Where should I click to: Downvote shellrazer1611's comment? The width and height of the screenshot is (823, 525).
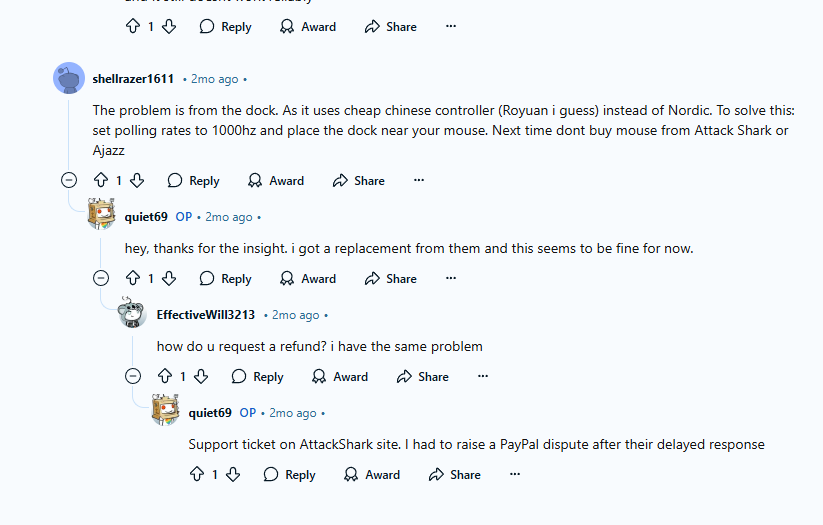[137, 181]
